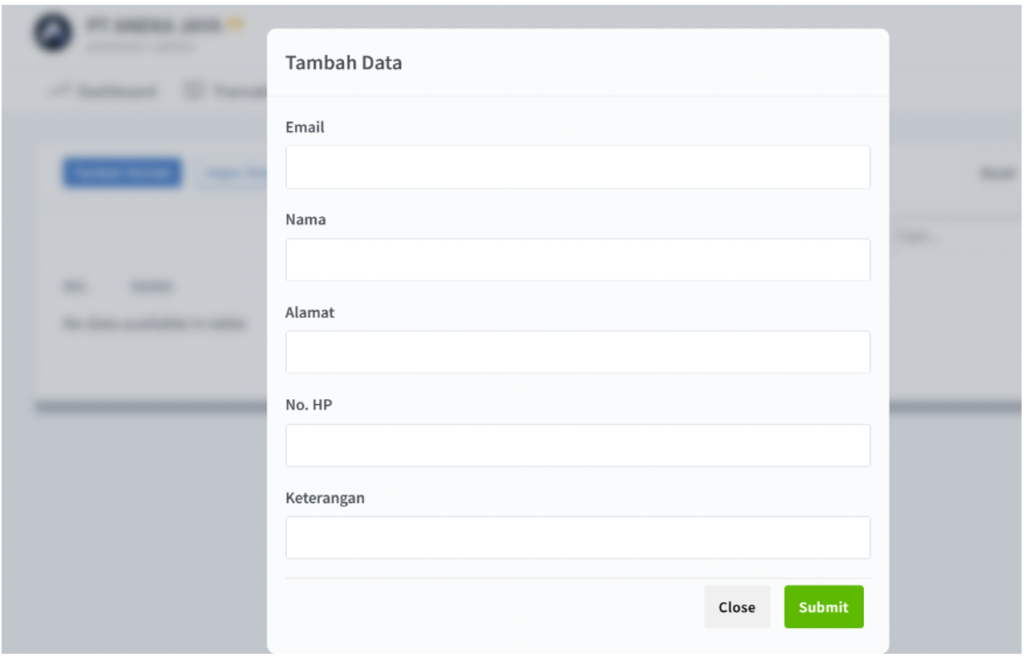
Task: Click the Dashboard menu chart icon
Action: [61, 91]
